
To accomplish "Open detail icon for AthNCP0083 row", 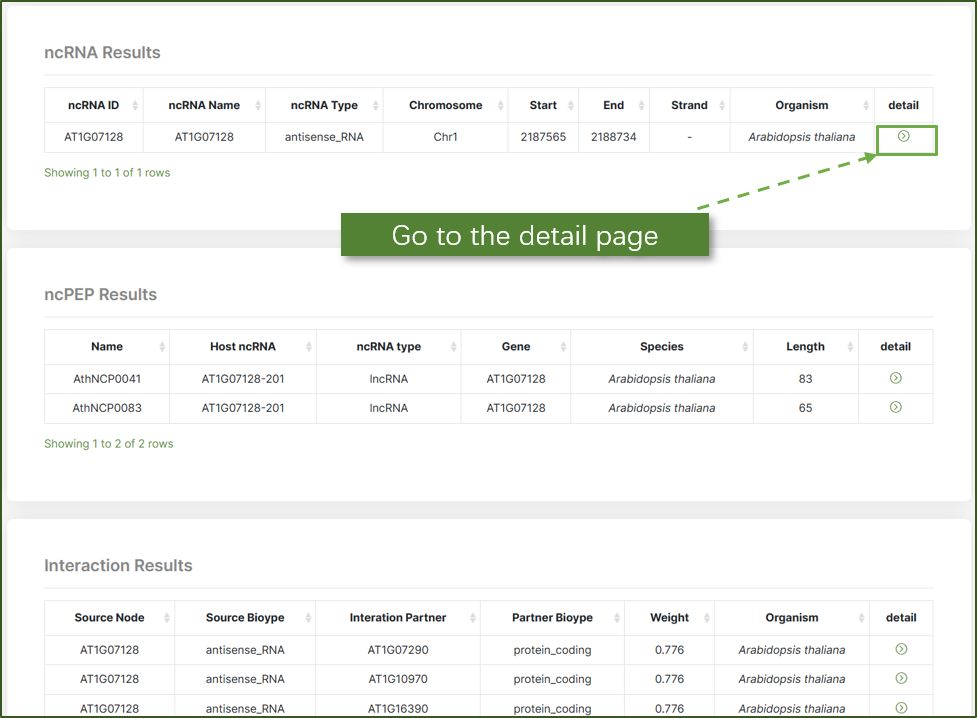I will (895, 407).
